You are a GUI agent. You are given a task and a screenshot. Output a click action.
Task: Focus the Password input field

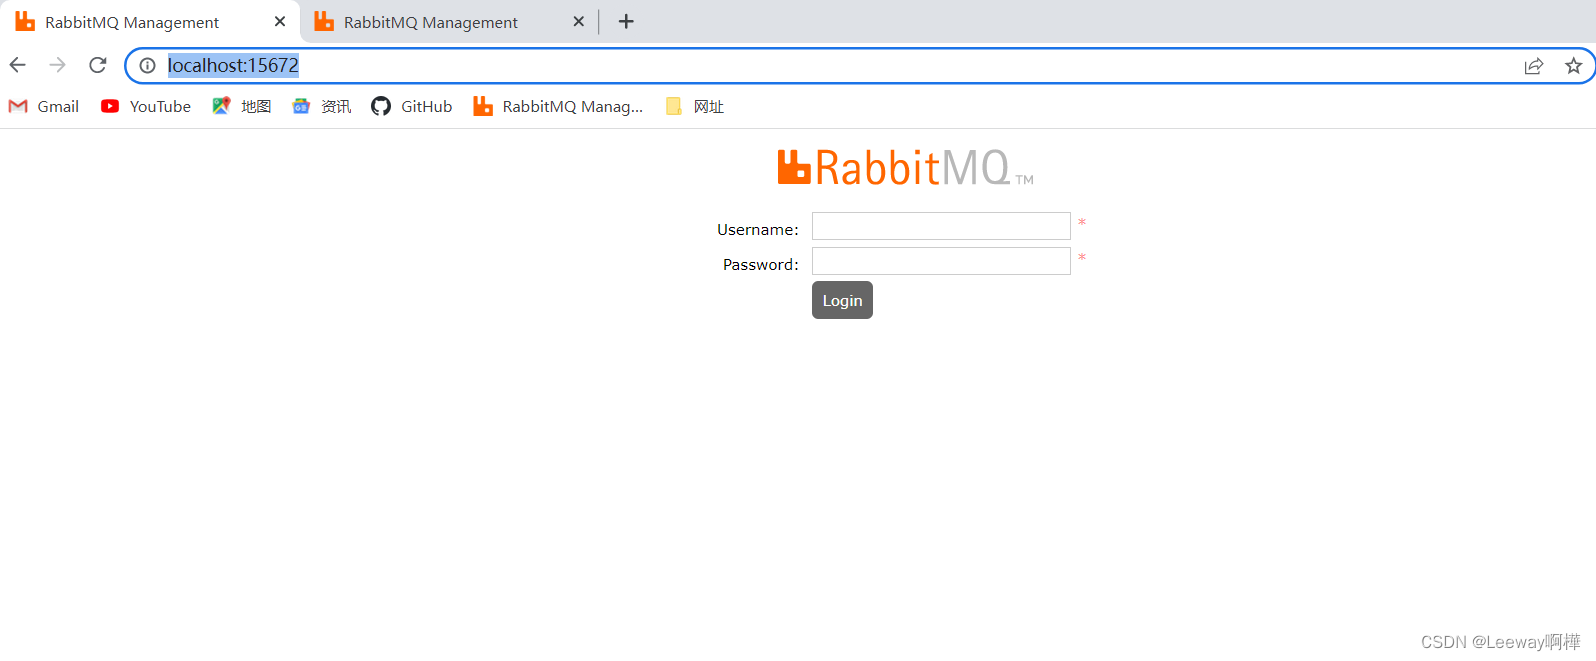pyautogui.click(x=941, y=261)
